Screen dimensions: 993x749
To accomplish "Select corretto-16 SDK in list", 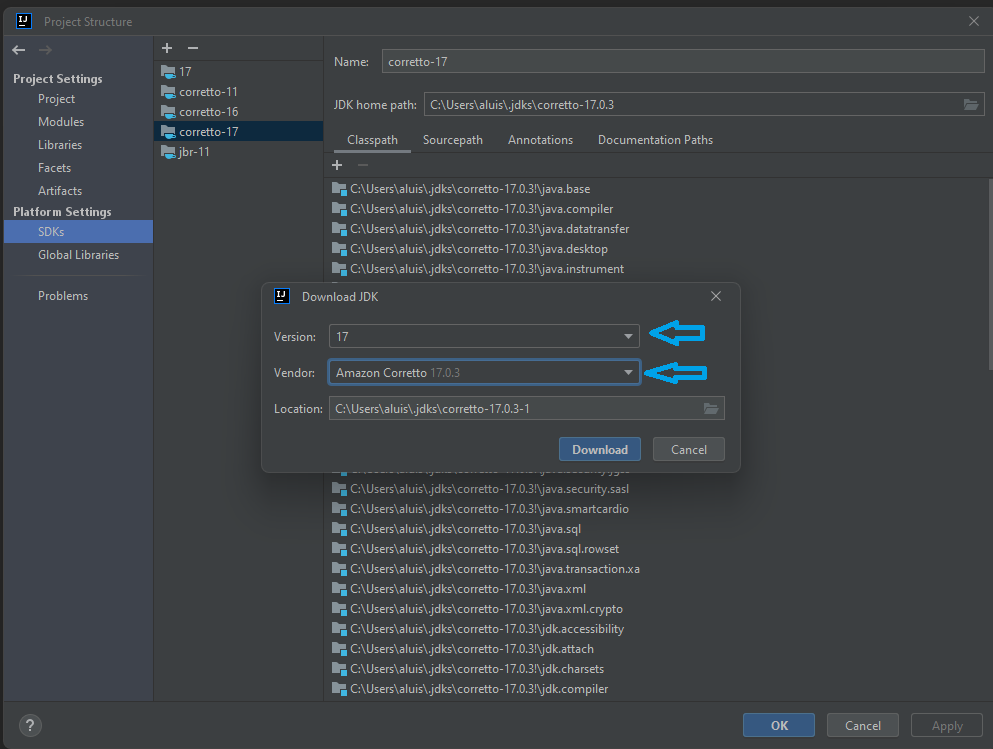I will point(238,112).
